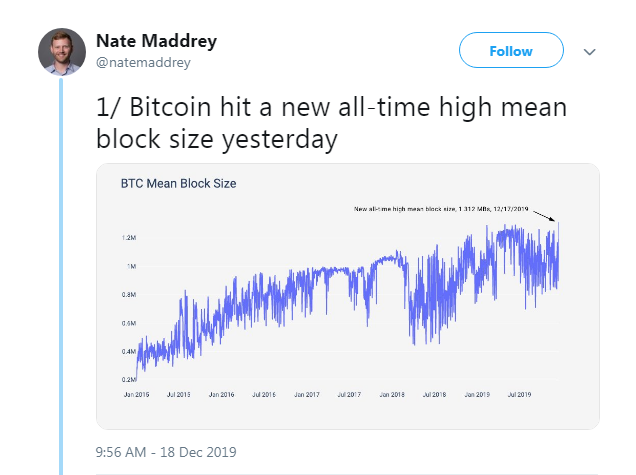Click the Jul 2016 x-axis label
Viewport: 636px width, 475px height.
(263, 394)
